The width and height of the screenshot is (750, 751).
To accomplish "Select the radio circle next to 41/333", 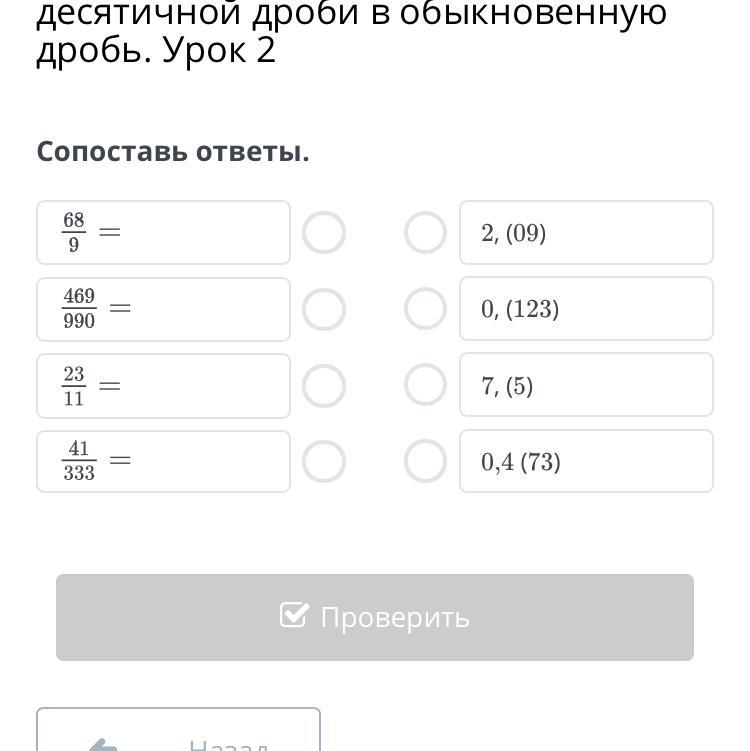I will click(x=324, y=462).
